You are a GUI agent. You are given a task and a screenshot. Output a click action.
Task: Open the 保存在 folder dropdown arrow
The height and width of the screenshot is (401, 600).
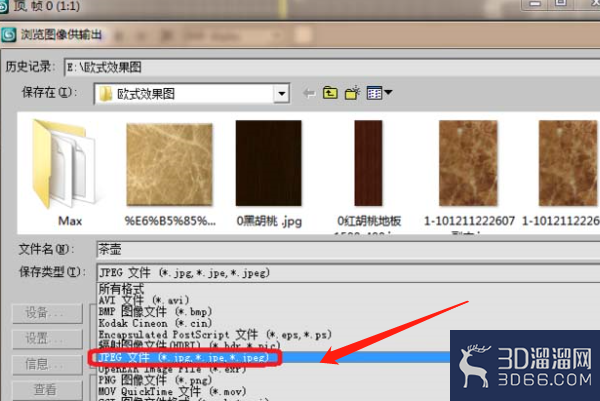282,93
